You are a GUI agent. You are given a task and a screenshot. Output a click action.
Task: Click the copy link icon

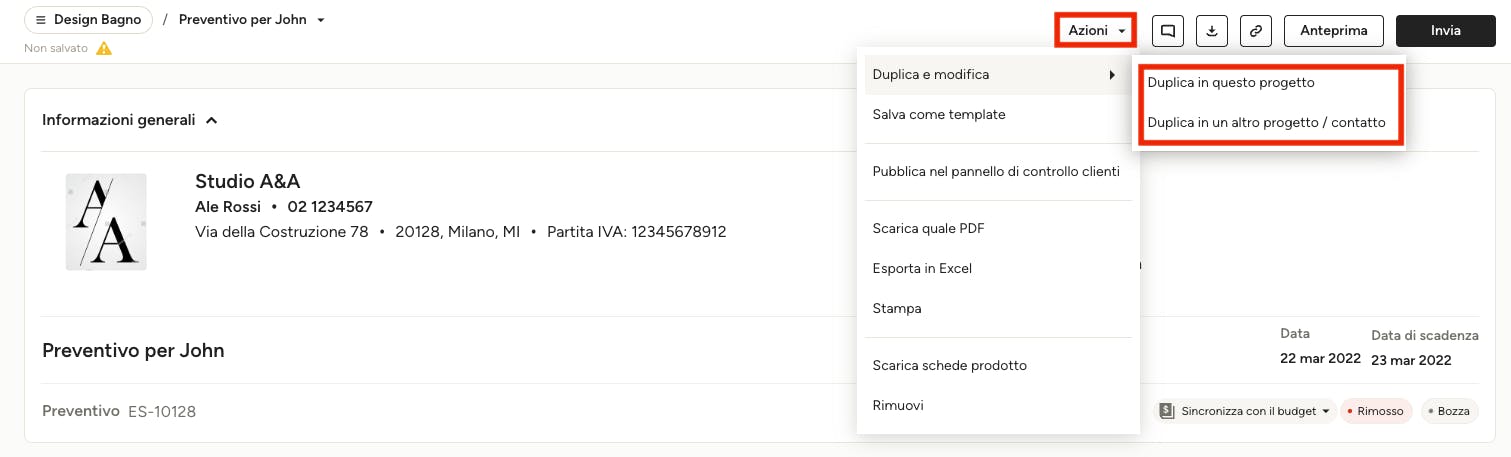click(1256, 31)
